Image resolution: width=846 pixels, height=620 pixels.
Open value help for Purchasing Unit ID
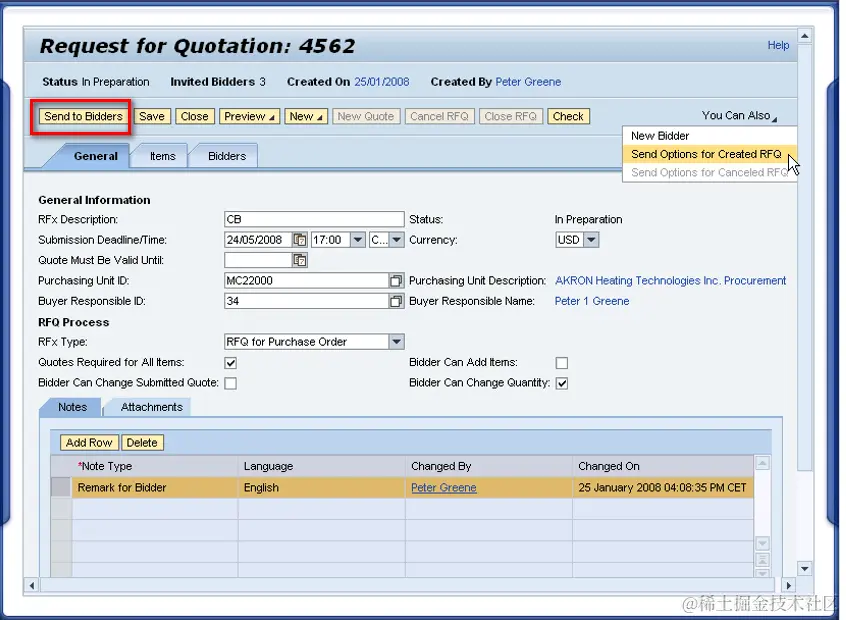396,281
